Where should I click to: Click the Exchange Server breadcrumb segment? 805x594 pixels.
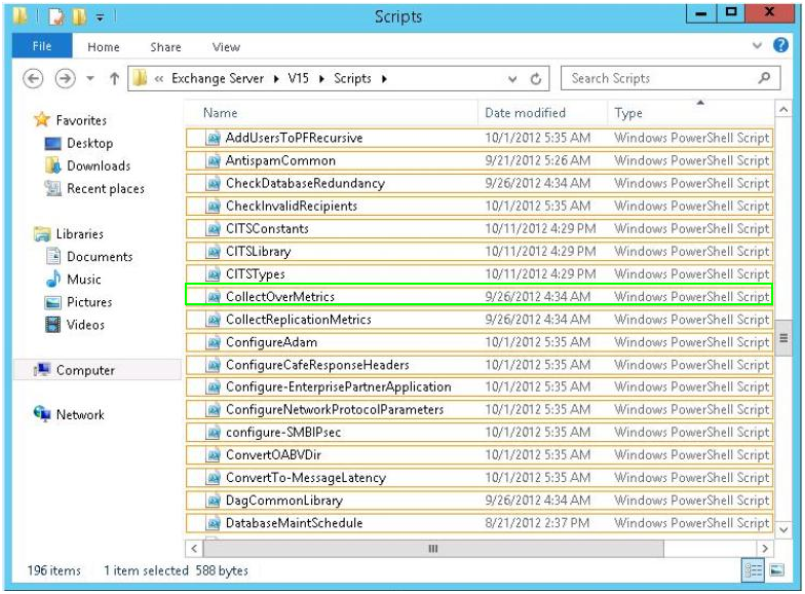[217, 79]
